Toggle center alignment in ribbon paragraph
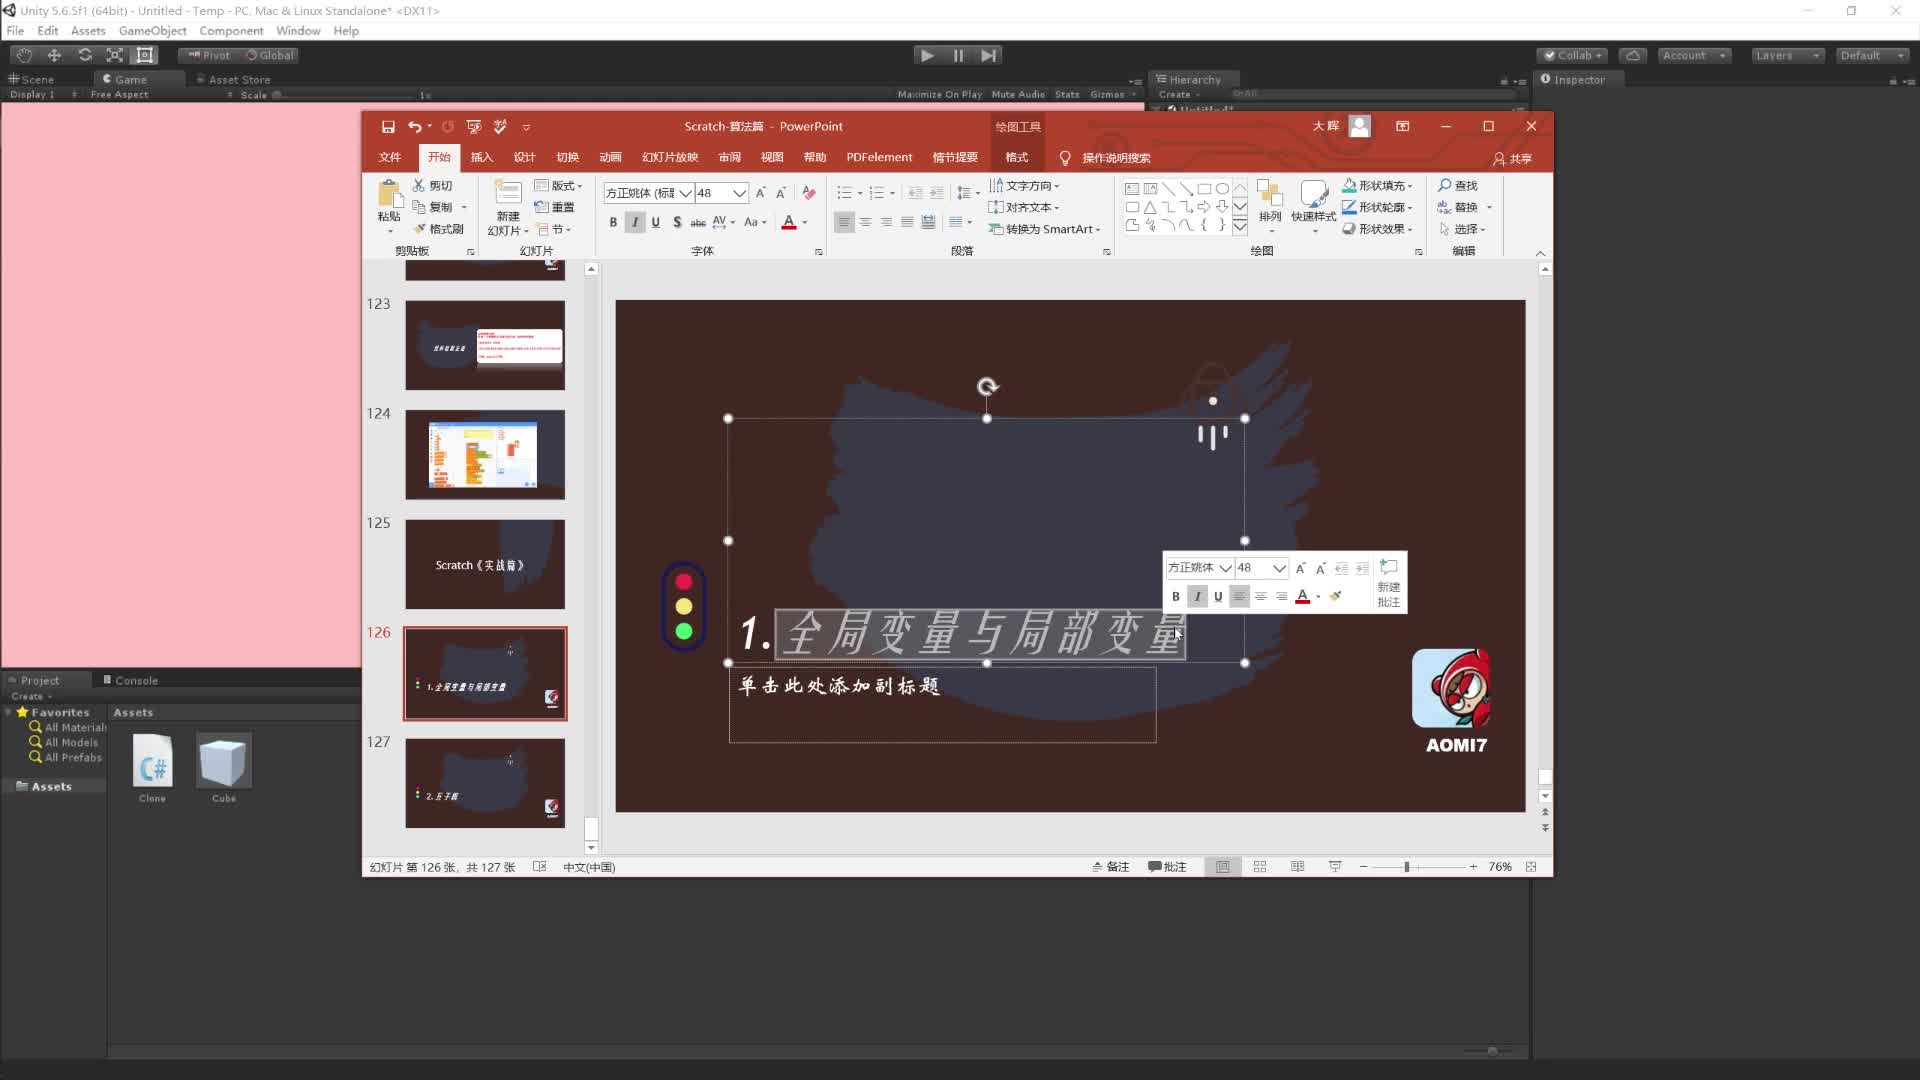Screen dimensions: 1920x1080 click(x=866, y=222)
